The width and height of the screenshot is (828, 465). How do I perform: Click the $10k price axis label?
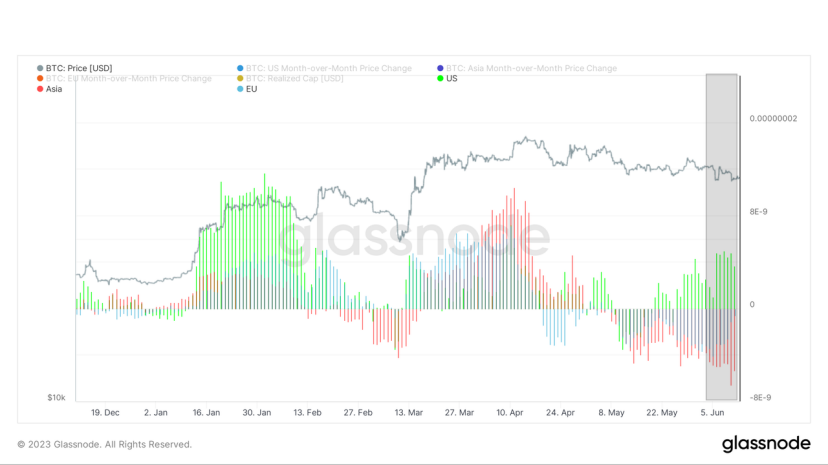[56, 397]
